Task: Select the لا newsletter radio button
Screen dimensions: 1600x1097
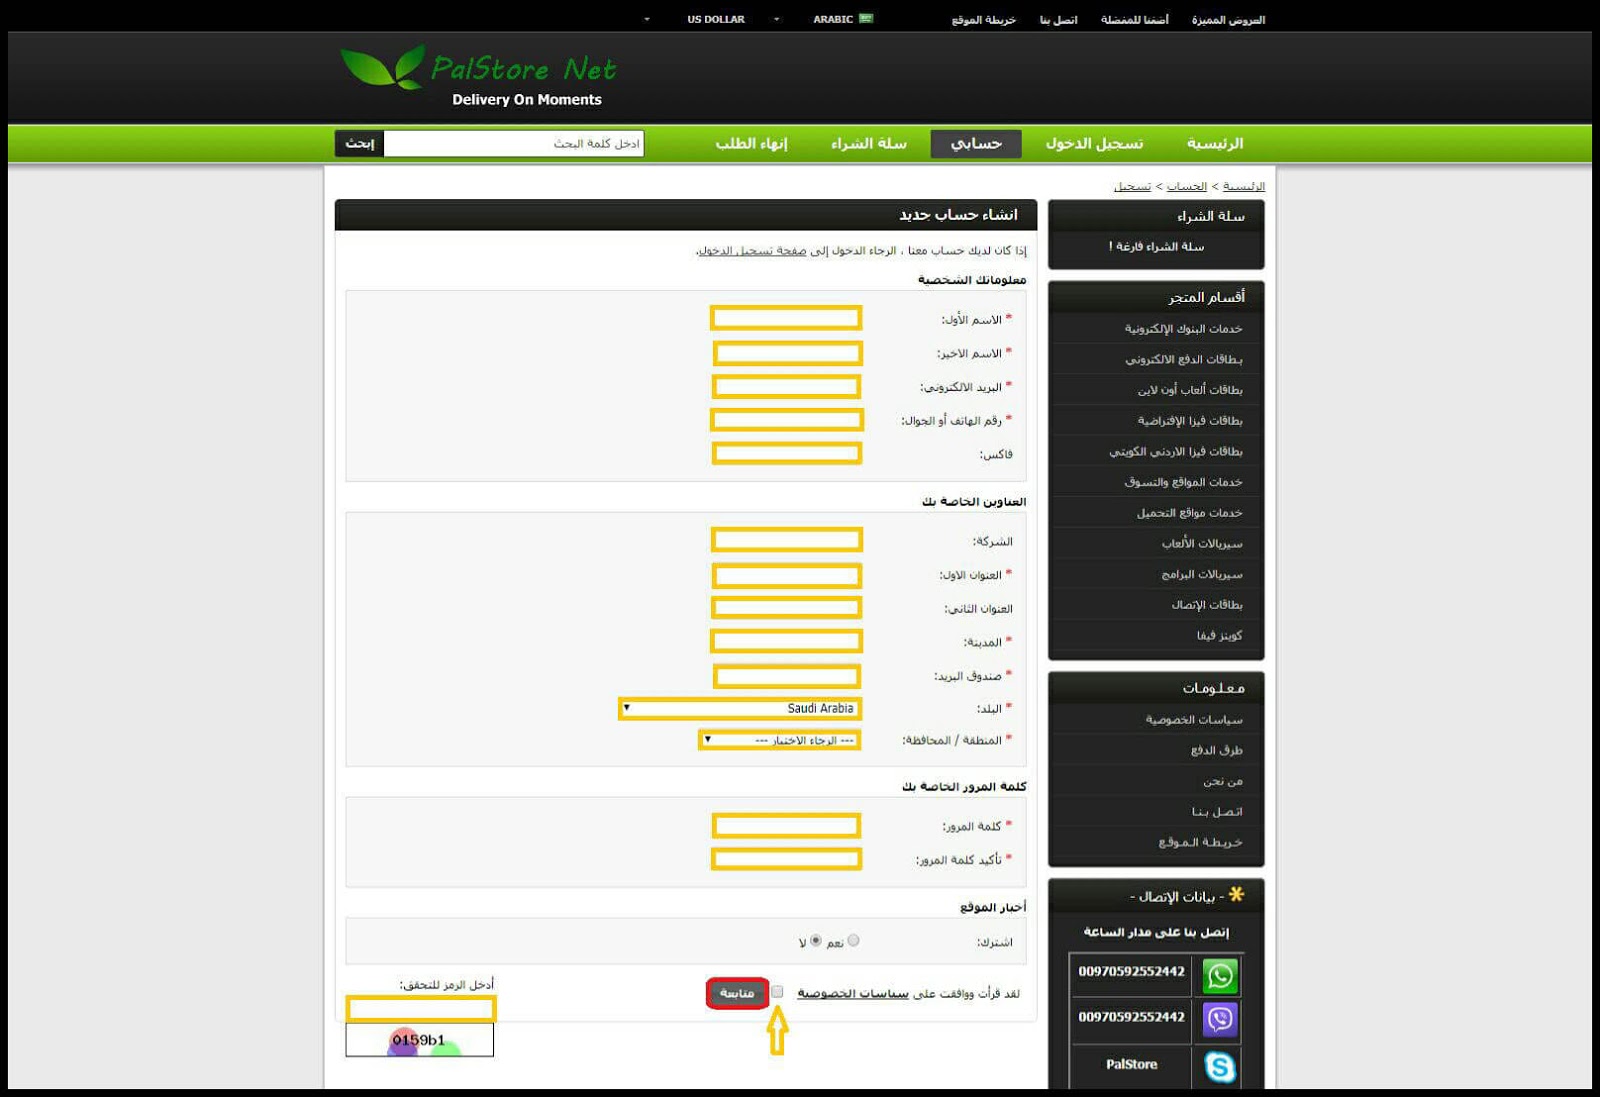Action: point(816,940)
